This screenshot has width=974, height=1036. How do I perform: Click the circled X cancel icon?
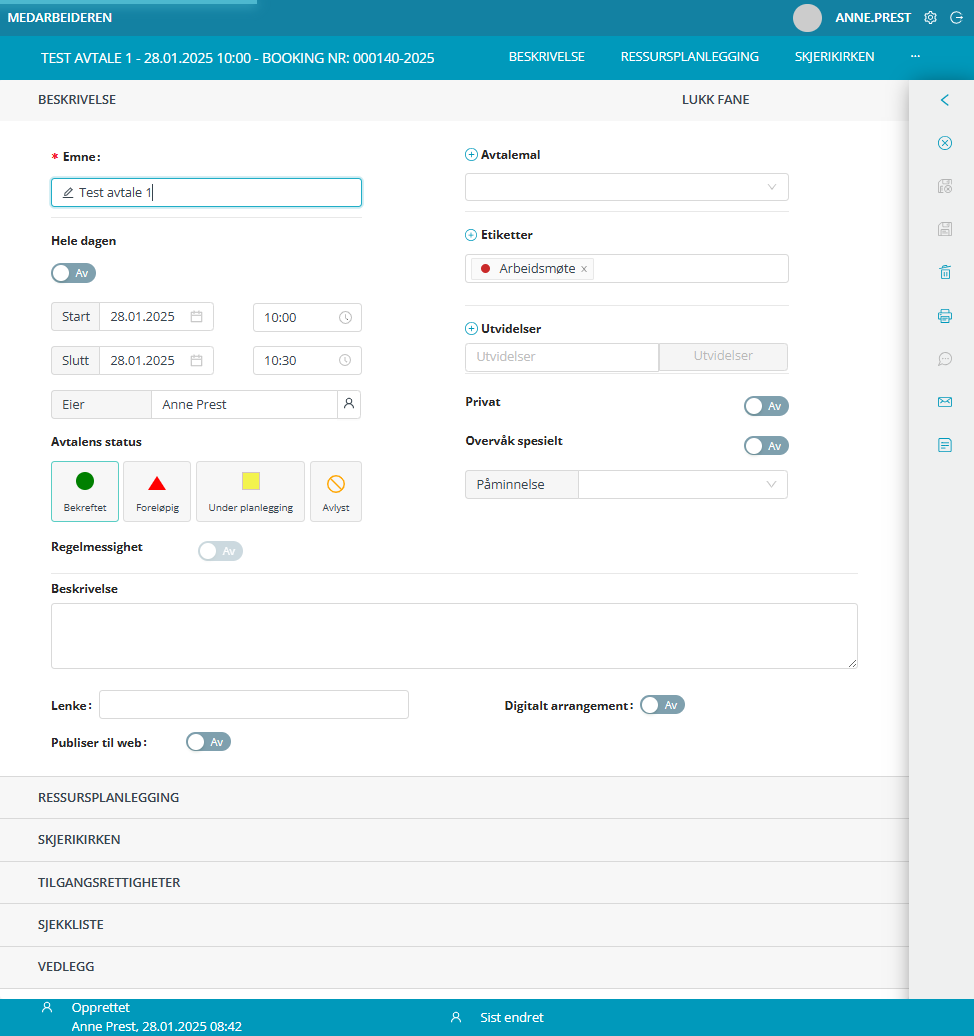[x=944, y=143]
